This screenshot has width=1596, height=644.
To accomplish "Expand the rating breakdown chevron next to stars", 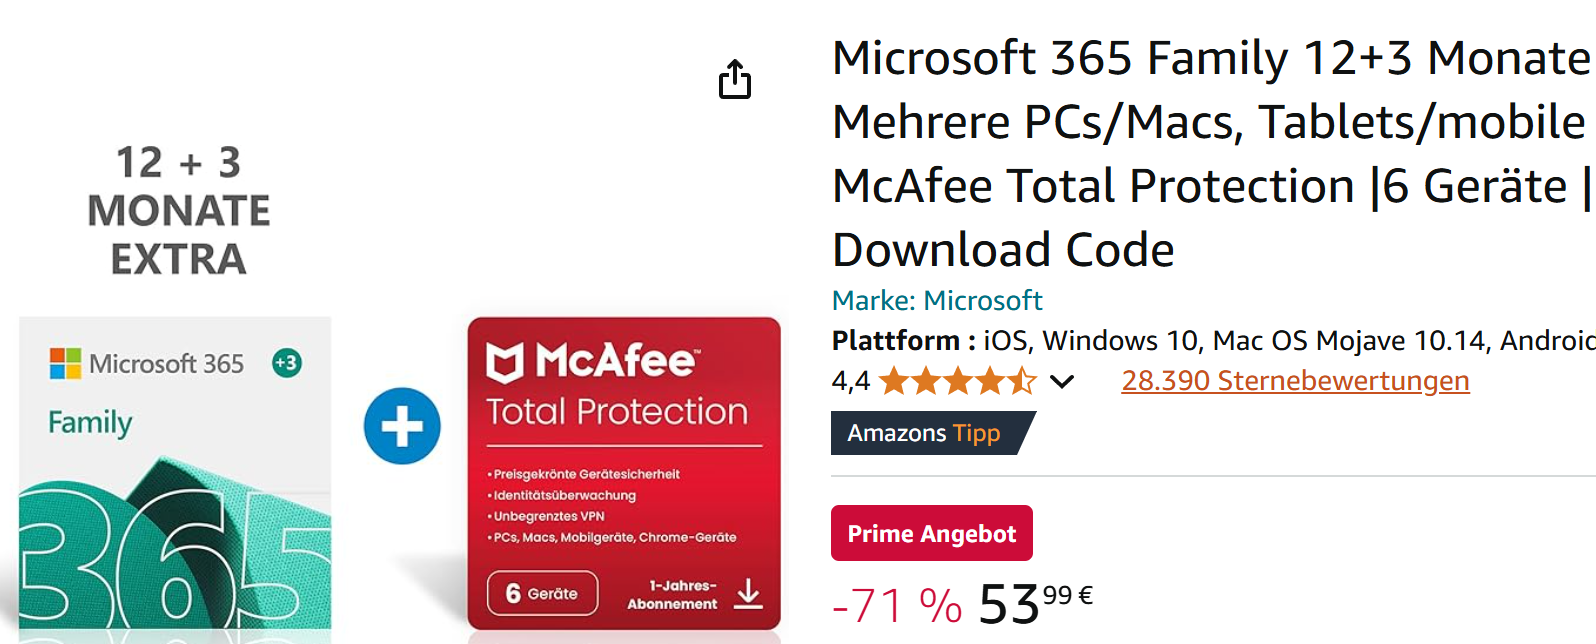I will tap(1062, 381).
